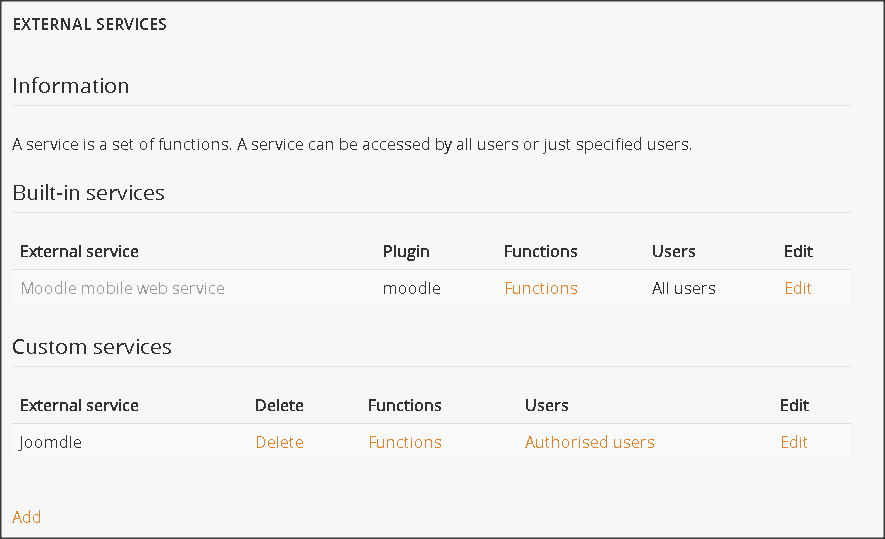Click the Add link to create service
Image resolution: width=885 pixels, height=539 pixels.
tap(27, 517)
